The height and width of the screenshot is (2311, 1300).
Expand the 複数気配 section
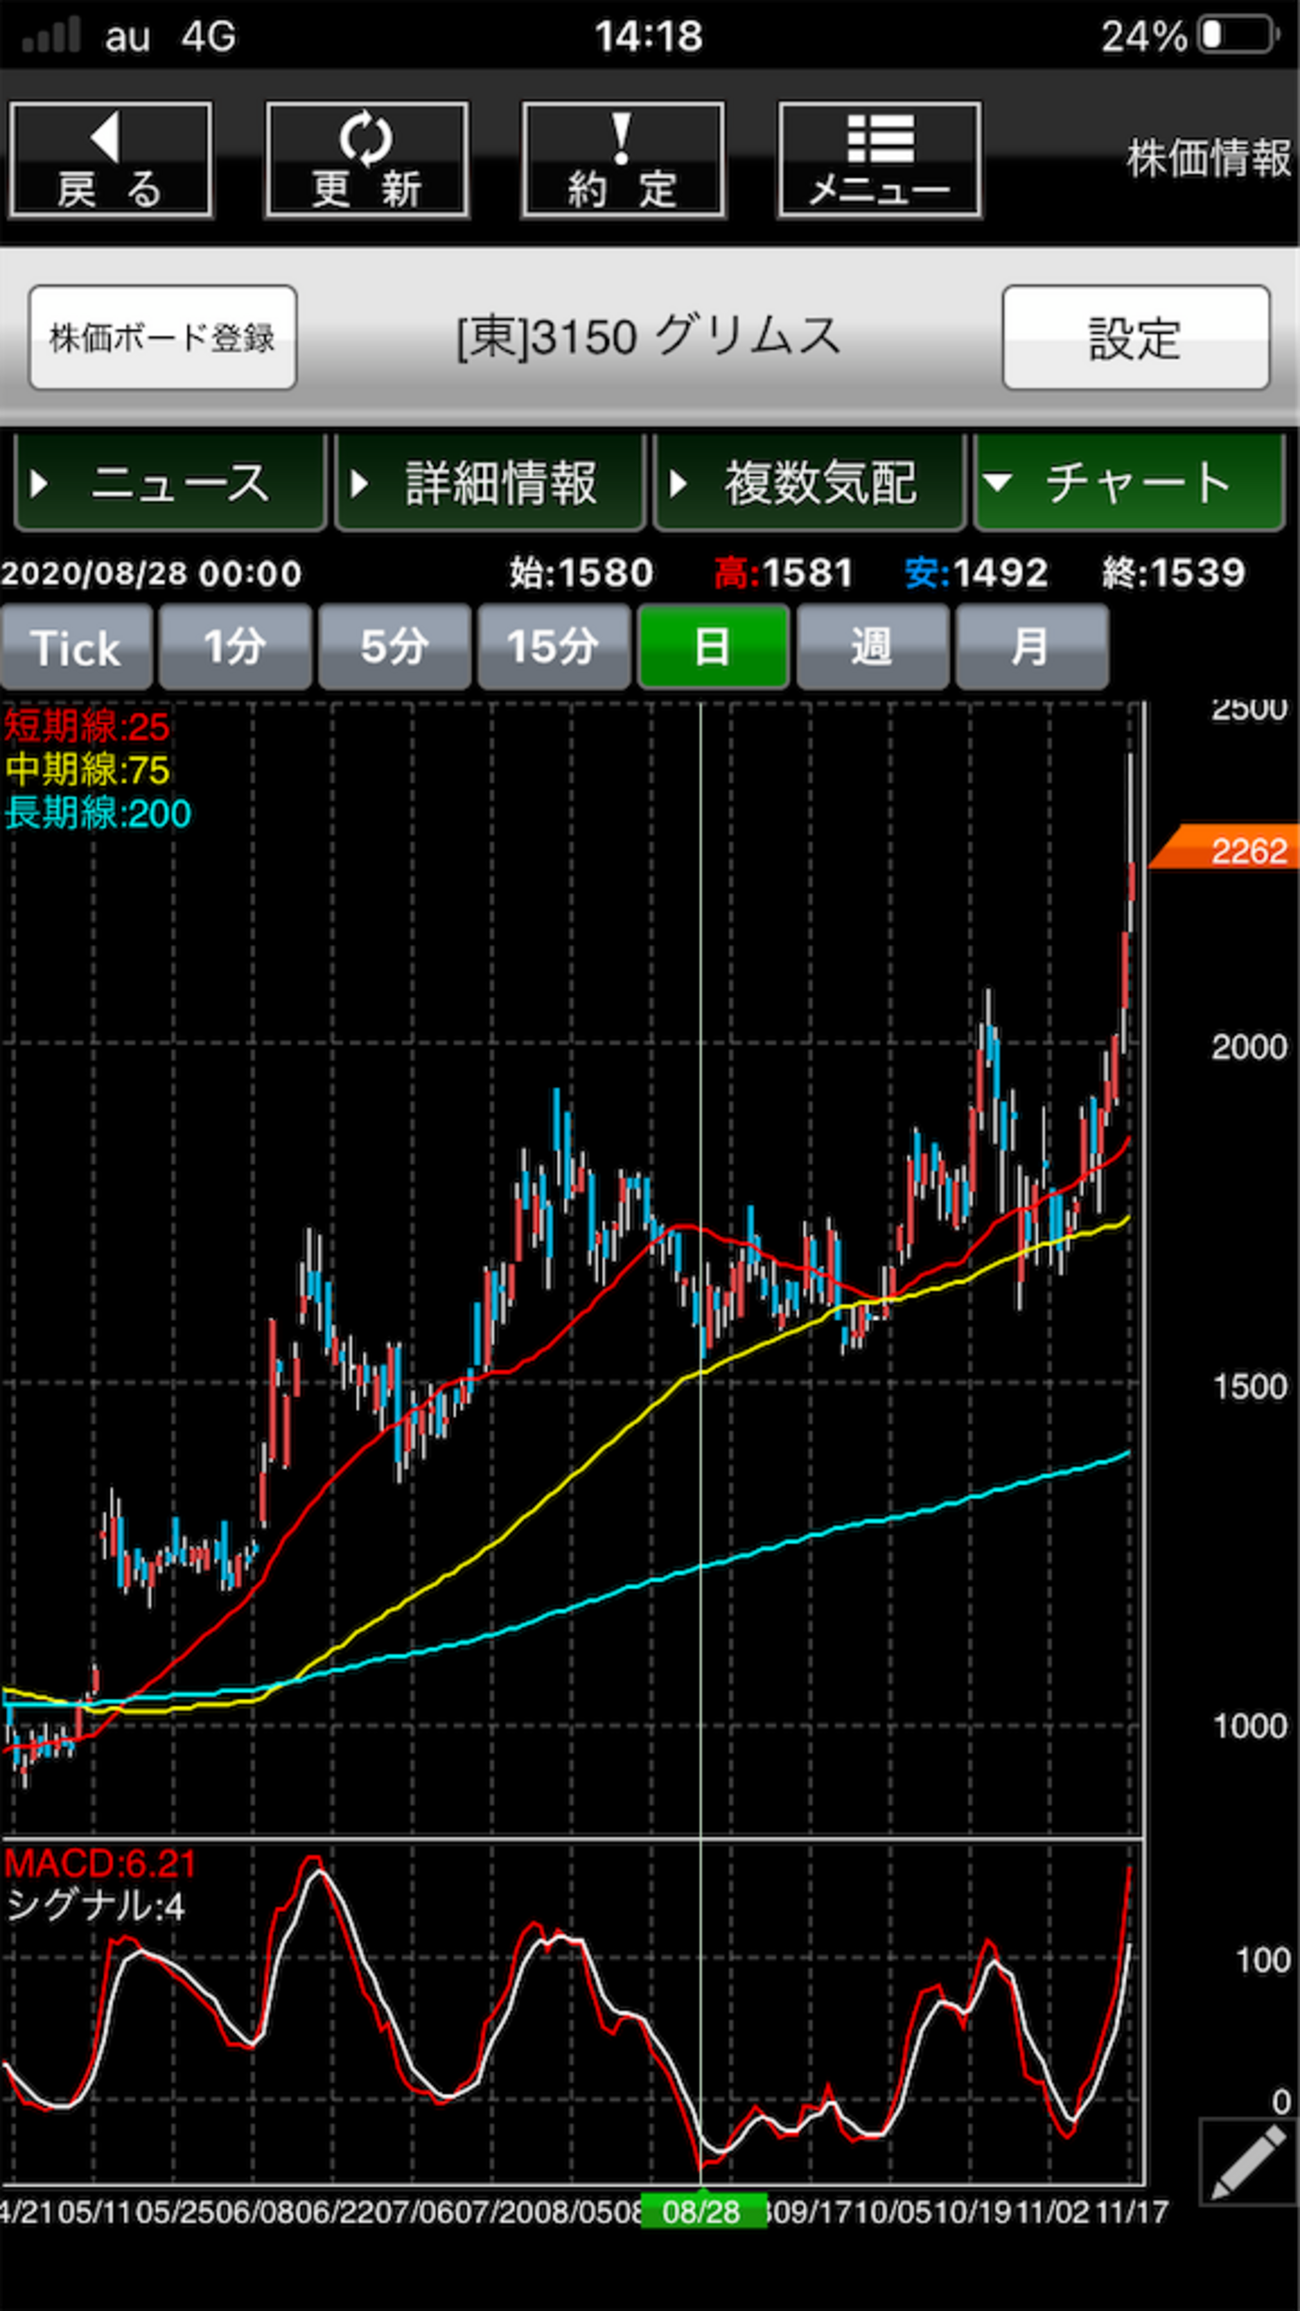click(x=809, y=483)
